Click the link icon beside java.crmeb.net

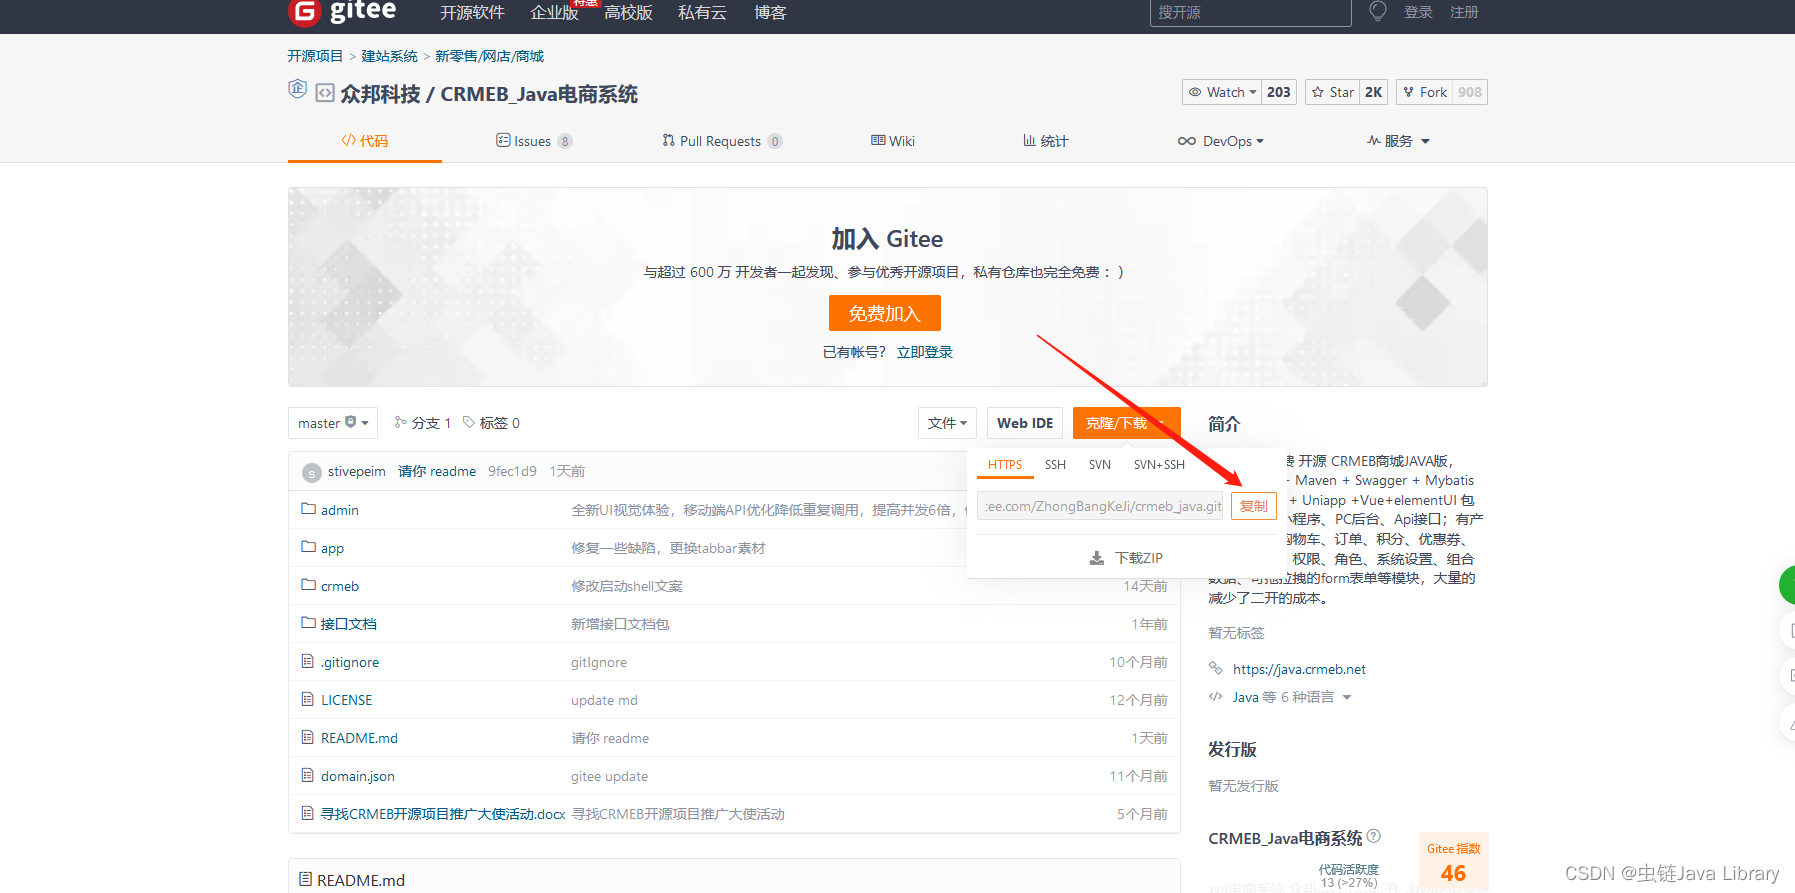pyautogui.click(x=1216, y=668)
